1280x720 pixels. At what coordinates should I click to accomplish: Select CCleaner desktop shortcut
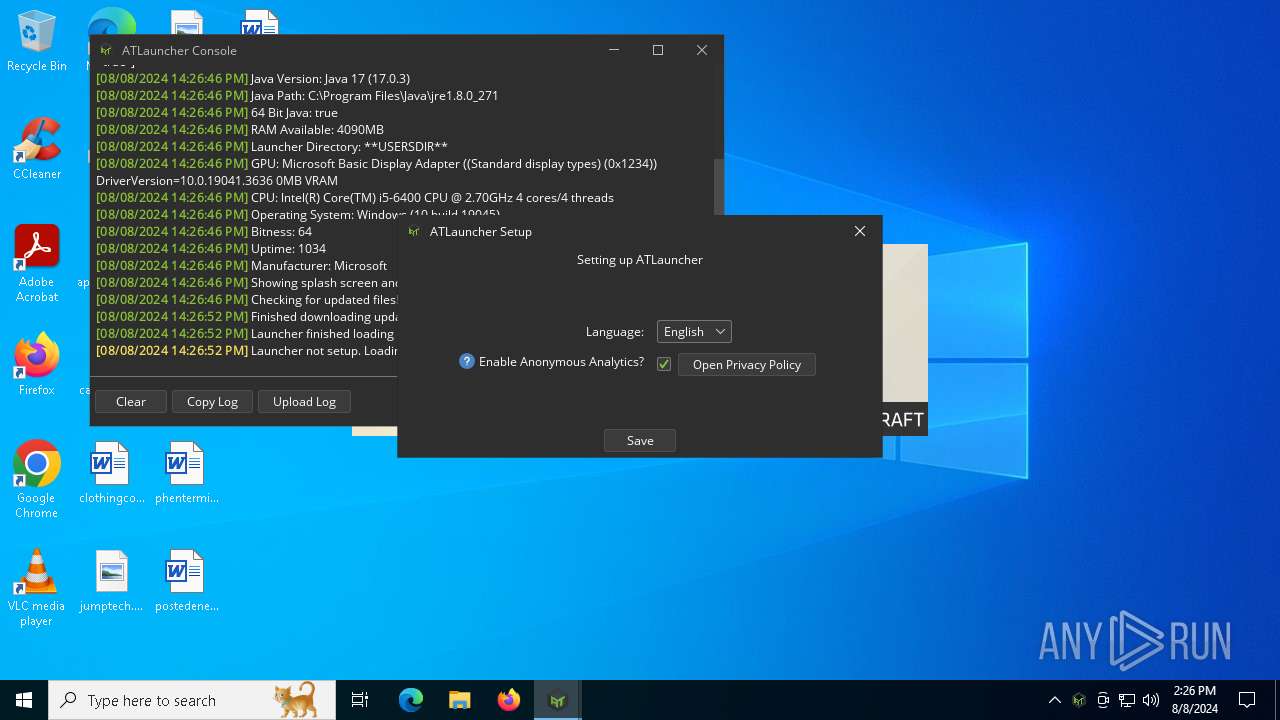[37, 149]
